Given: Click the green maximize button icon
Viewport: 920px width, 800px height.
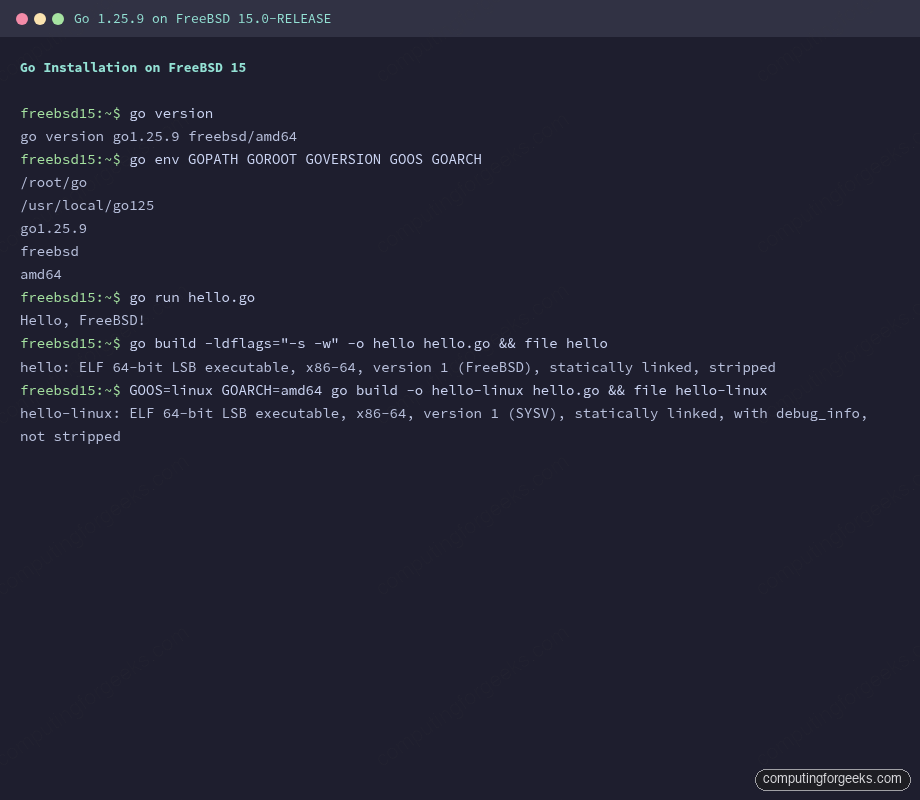Looking at the screenshot, I should tap(58, 18).
